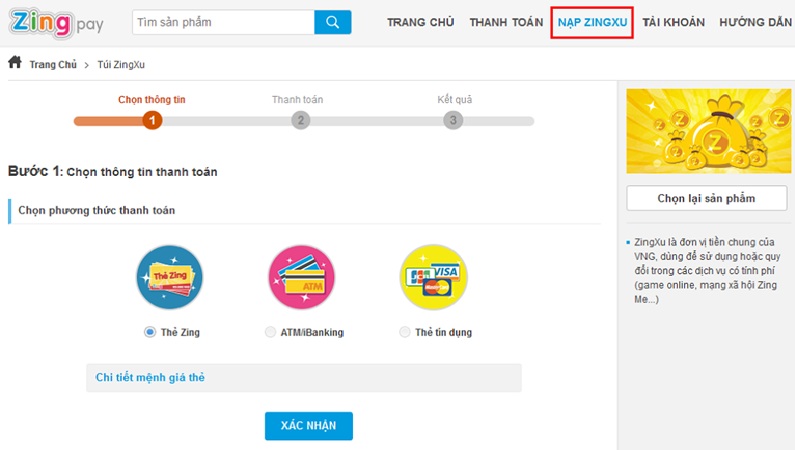Screen dimensions: 795x450
Task: Open the Thanh Toán menu item
Action: (x=506, y=22)
